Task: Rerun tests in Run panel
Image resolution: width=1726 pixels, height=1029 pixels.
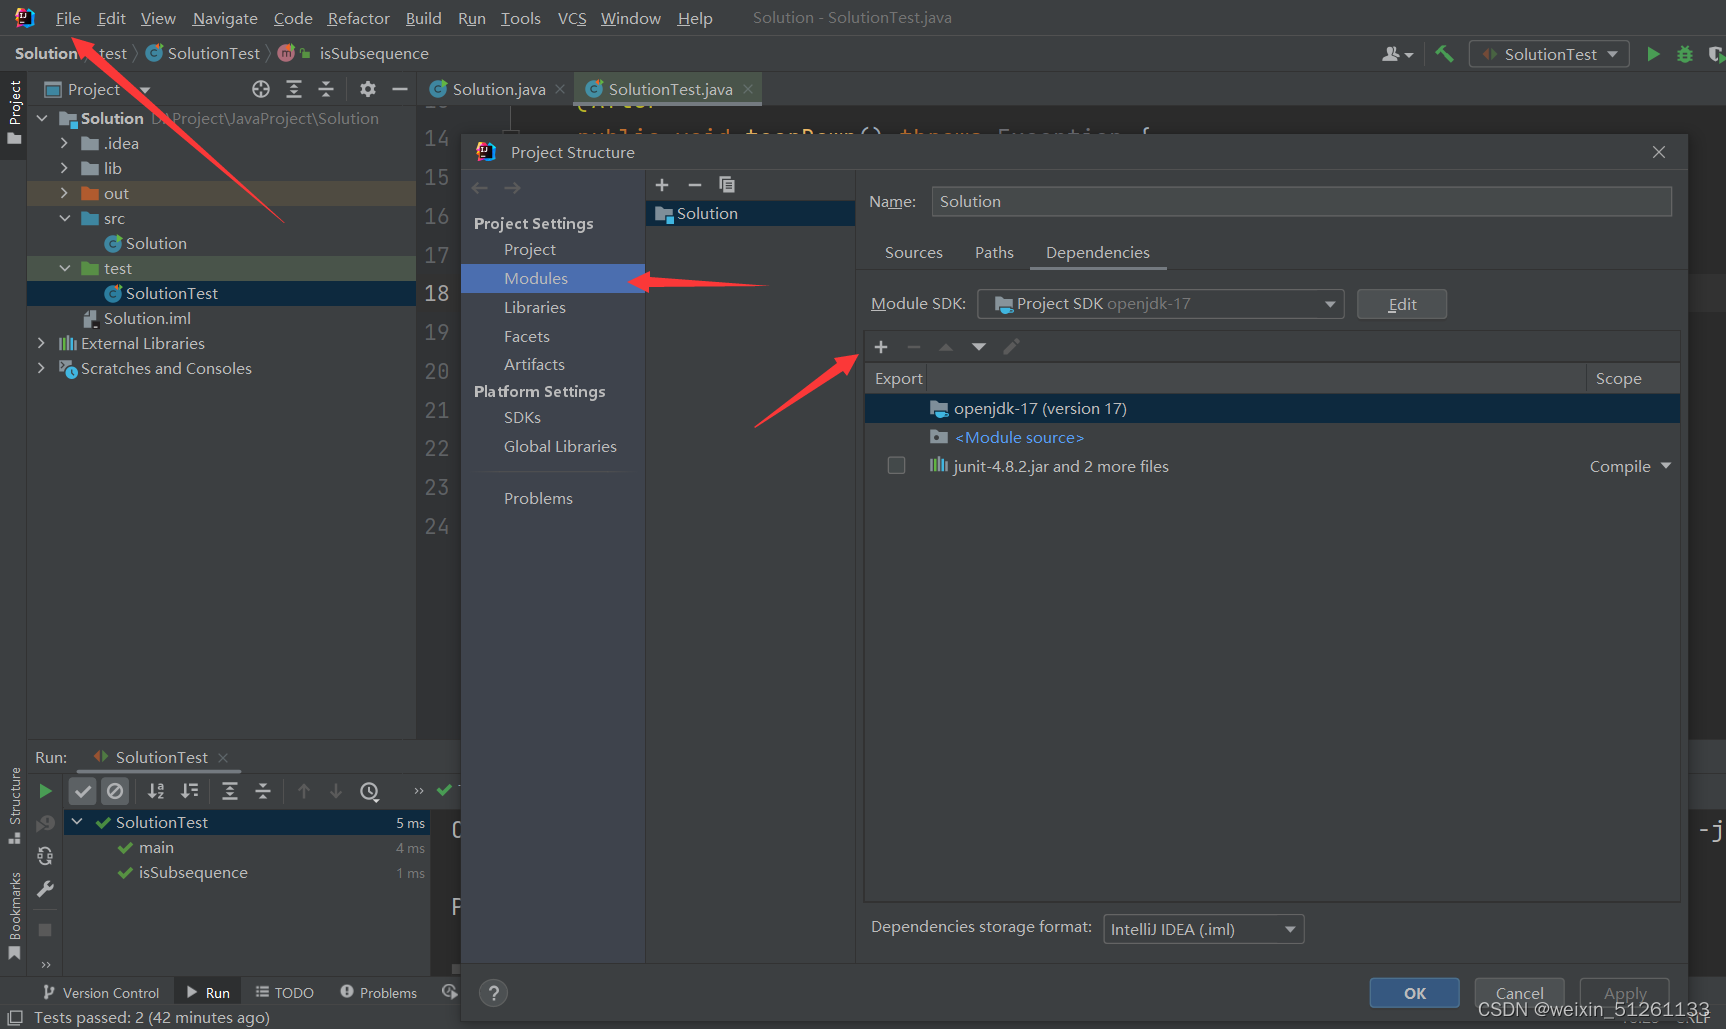Action: point(45,791)
